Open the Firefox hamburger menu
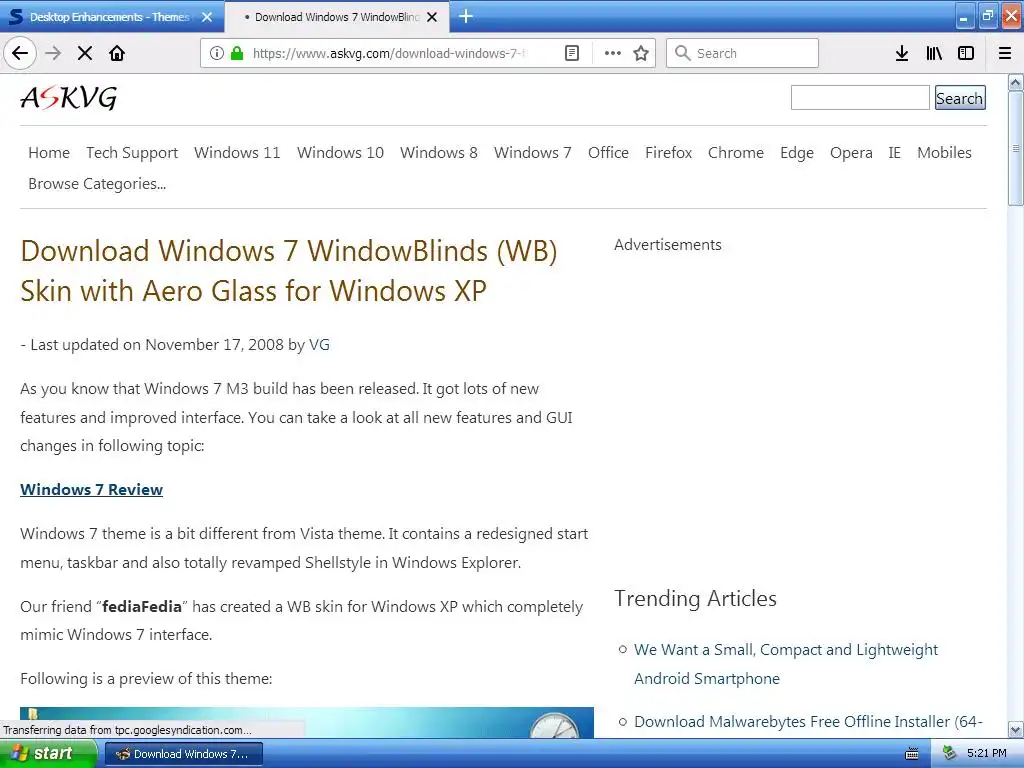 tap(1005, 53)
